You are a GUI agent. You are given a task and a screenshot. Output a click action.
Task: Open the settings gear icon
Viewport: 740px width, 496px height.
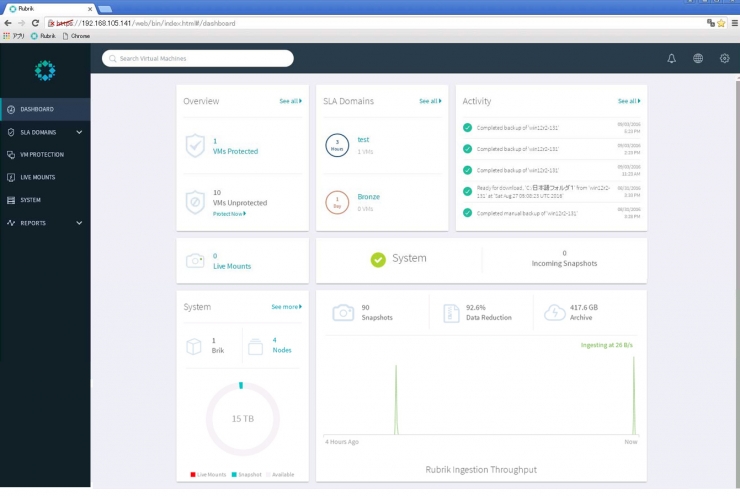click(x=725, y=59)
